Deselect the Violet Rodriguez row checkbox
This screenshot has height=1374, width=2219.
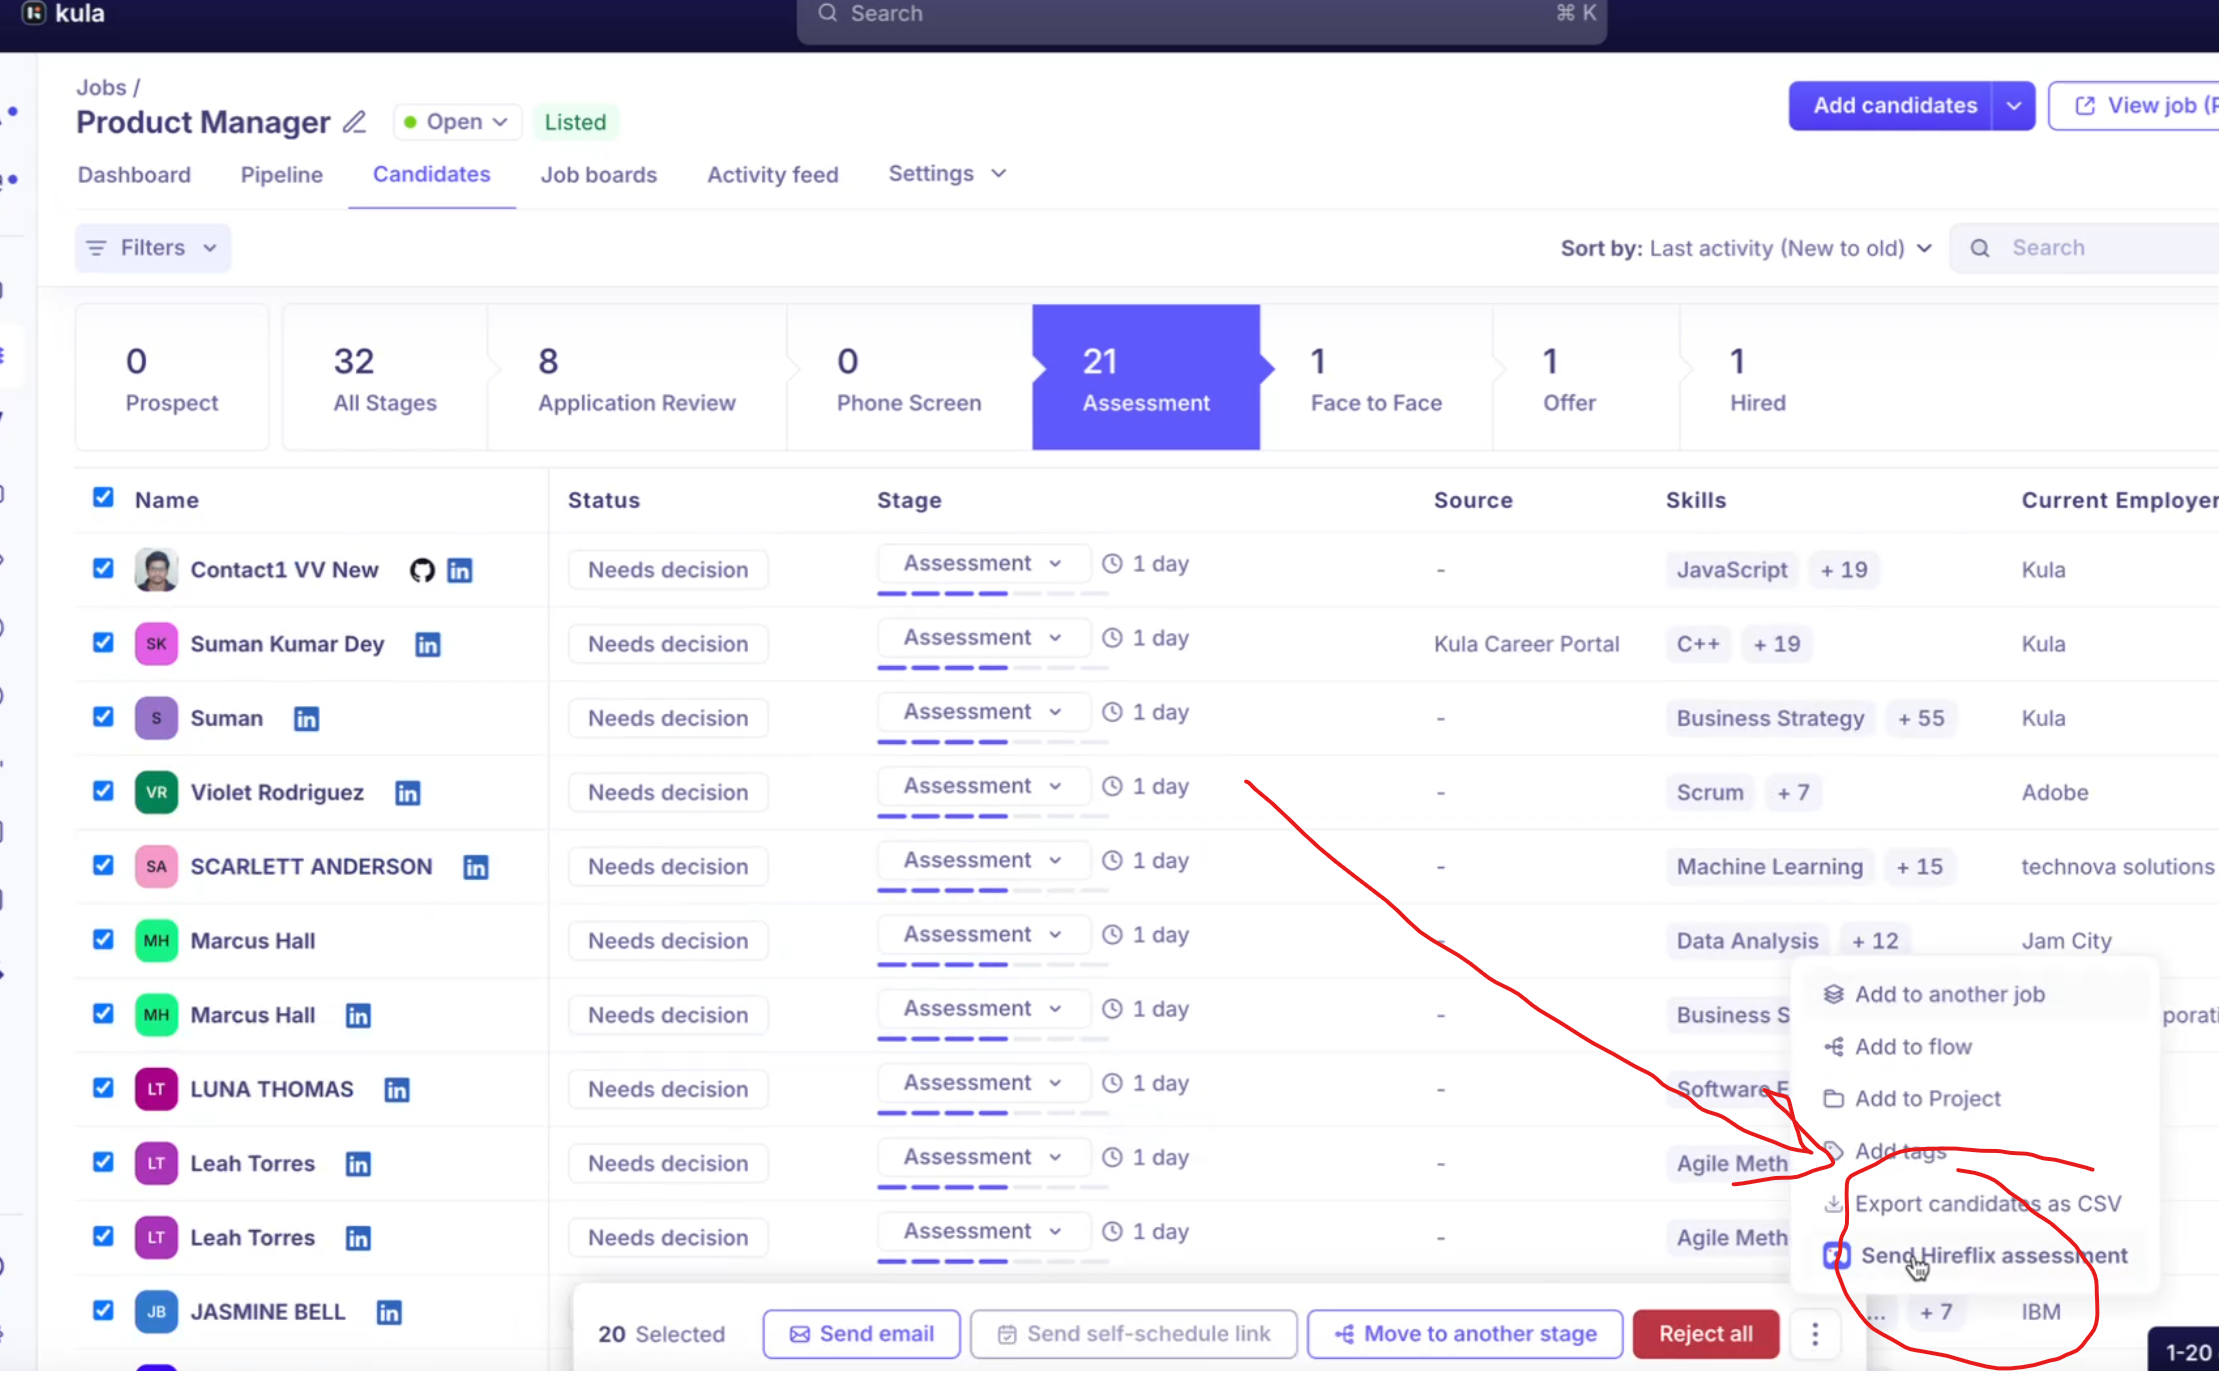pyautogui.click(x=103, y=791)
